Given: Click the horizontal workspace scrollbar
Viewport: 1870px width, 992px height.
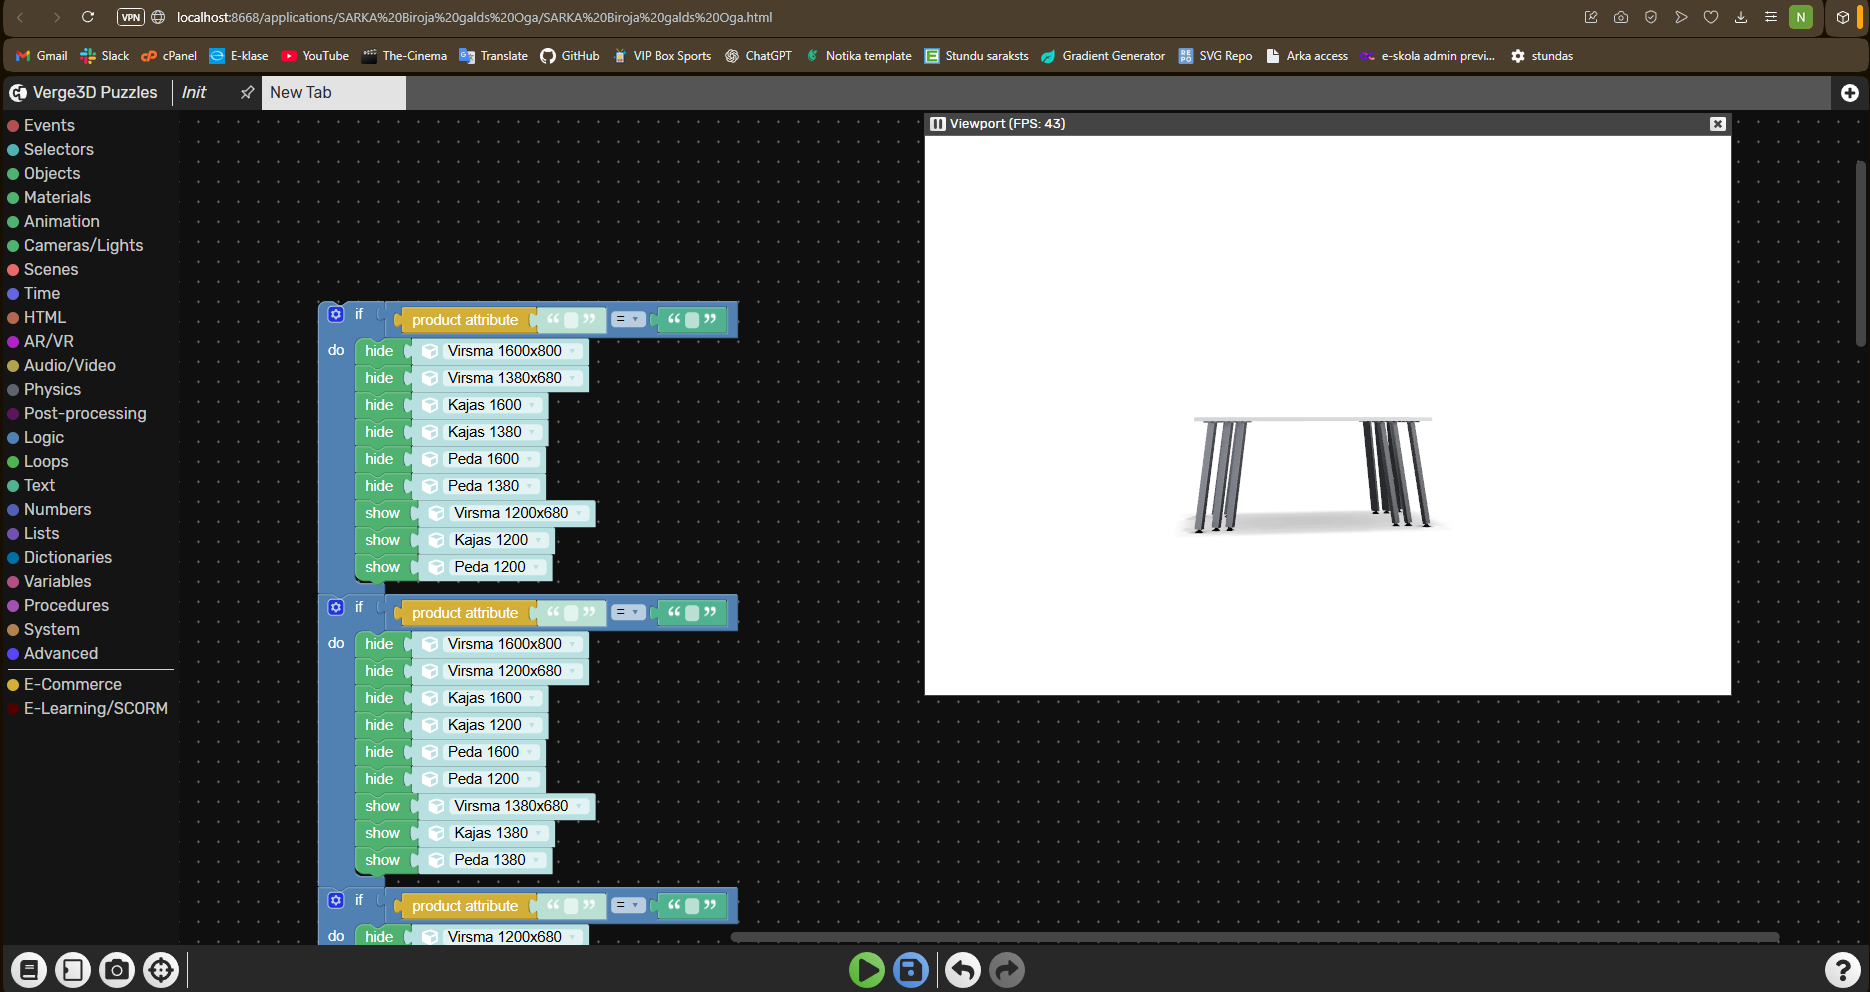Looking at the screenshot, I should coord(1254,937).
